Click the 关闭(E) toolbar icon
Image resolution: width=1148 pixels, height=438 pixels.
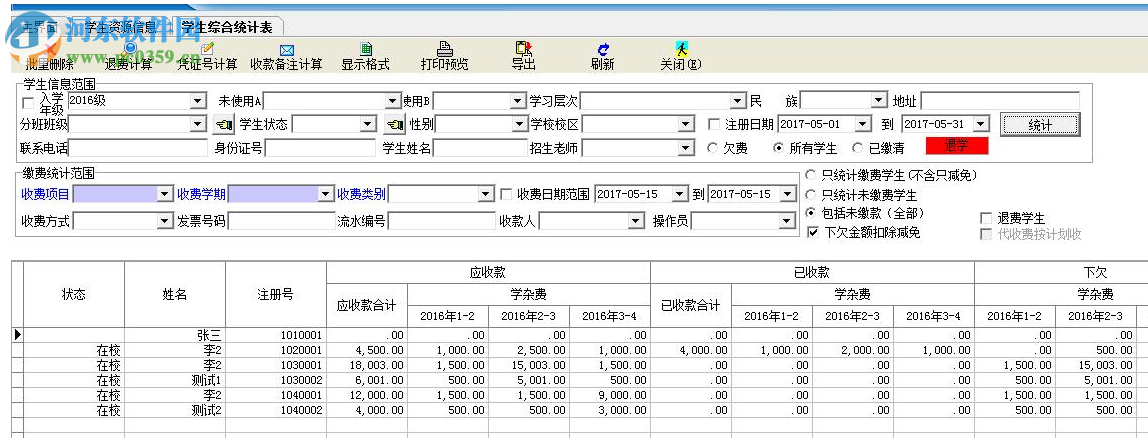click(682, 49)
